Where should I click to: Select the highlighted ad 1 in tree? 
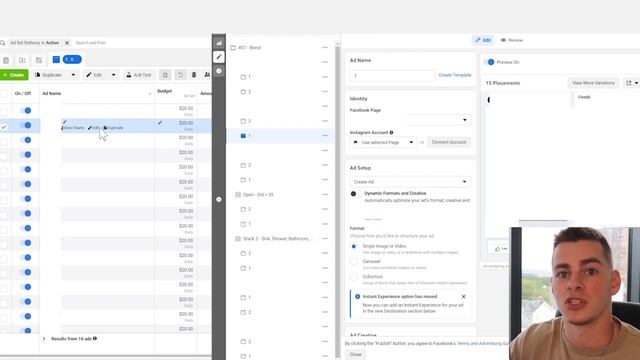[x=246, y=136]
